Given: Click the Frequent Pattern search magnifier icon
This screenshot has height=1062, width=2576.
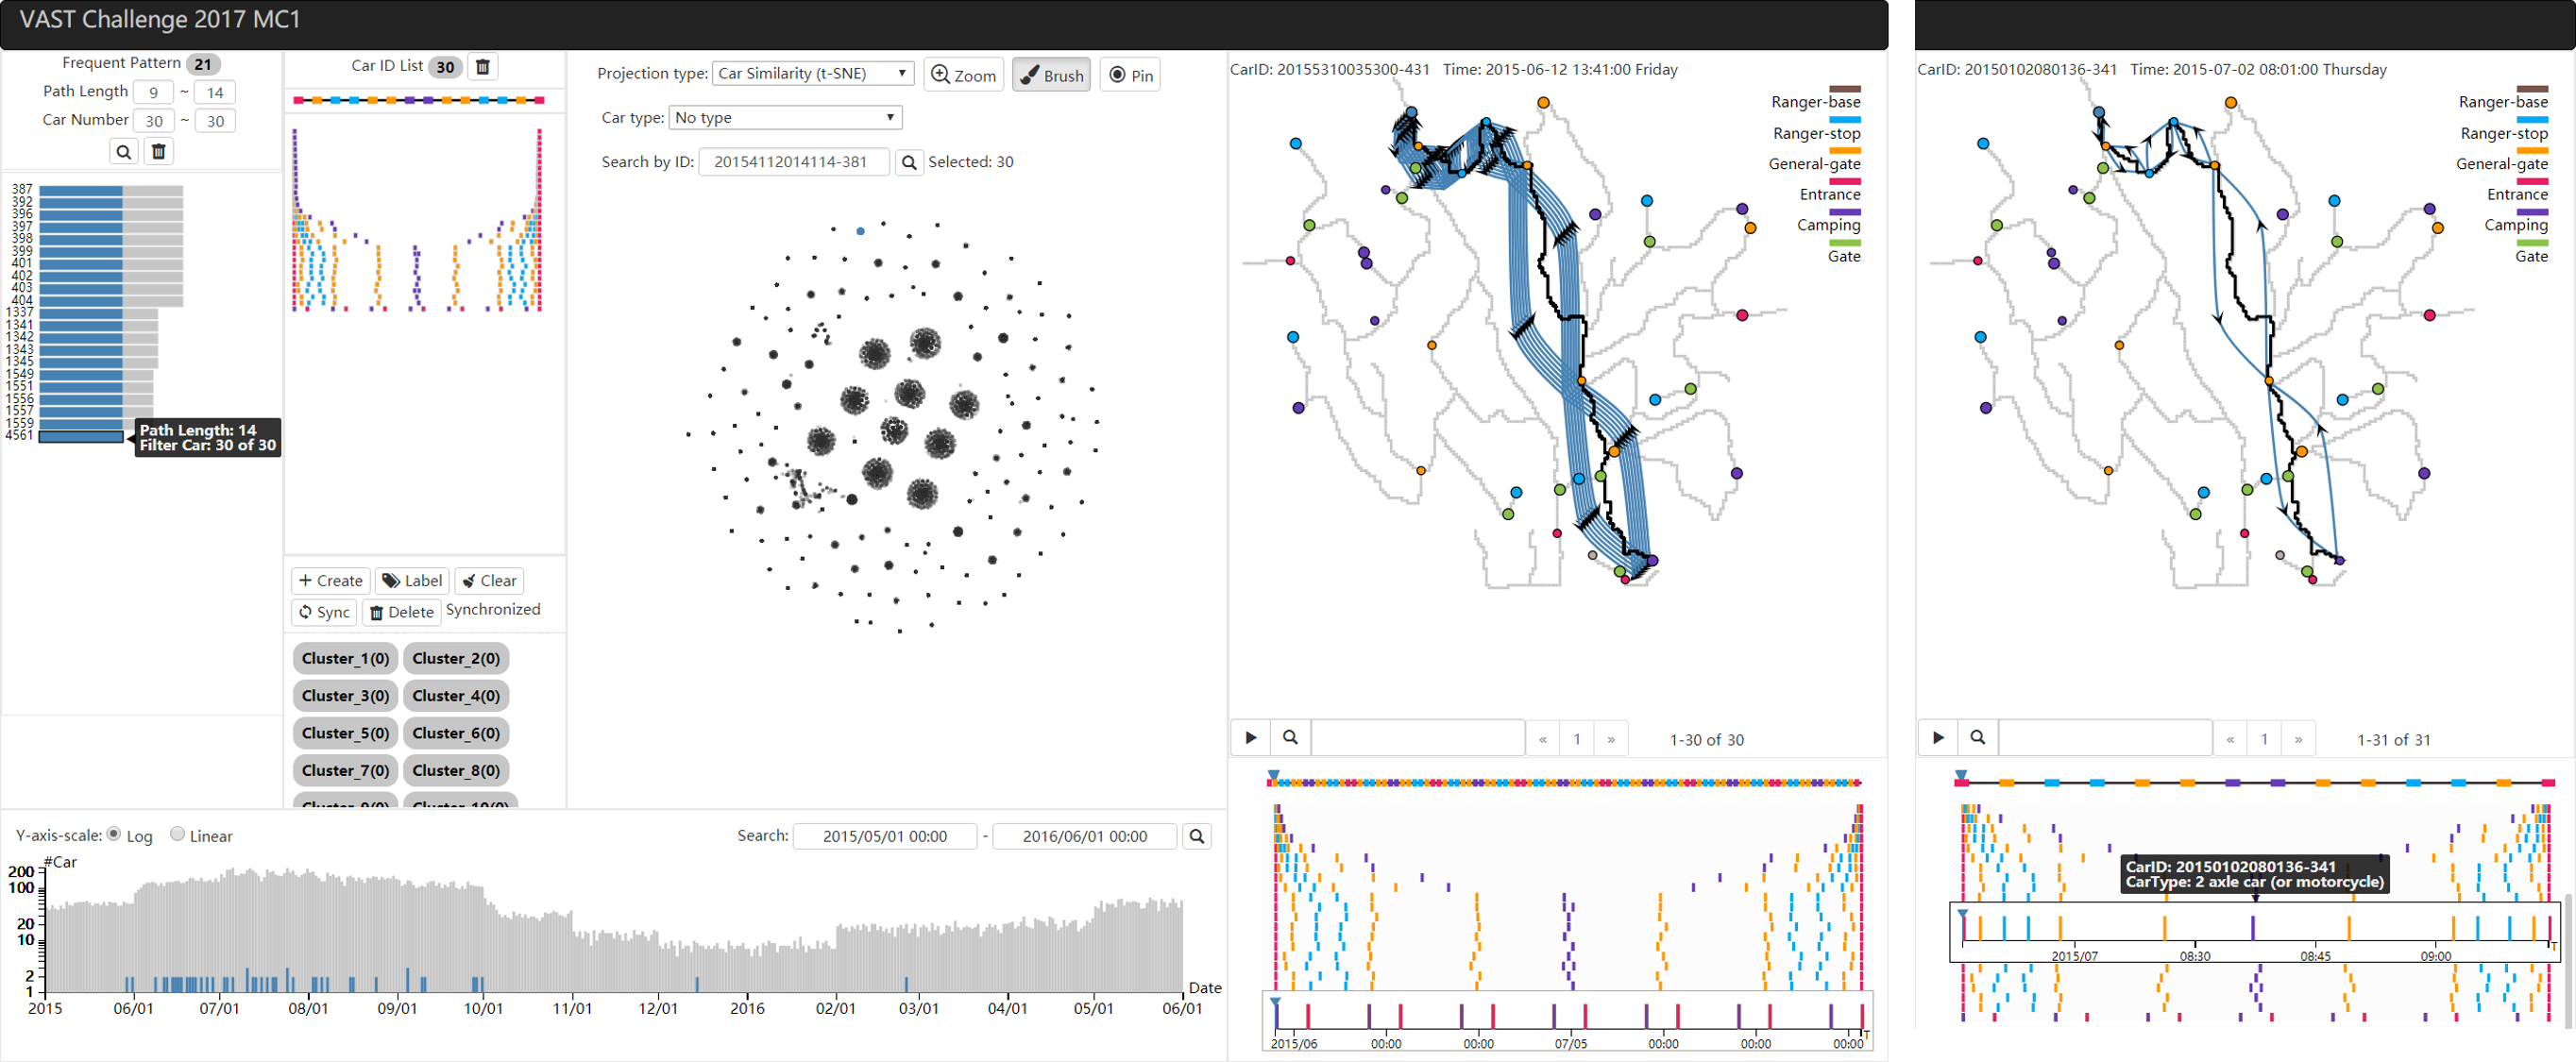Looking at the screenshot, I should click(x=123, y=152).
